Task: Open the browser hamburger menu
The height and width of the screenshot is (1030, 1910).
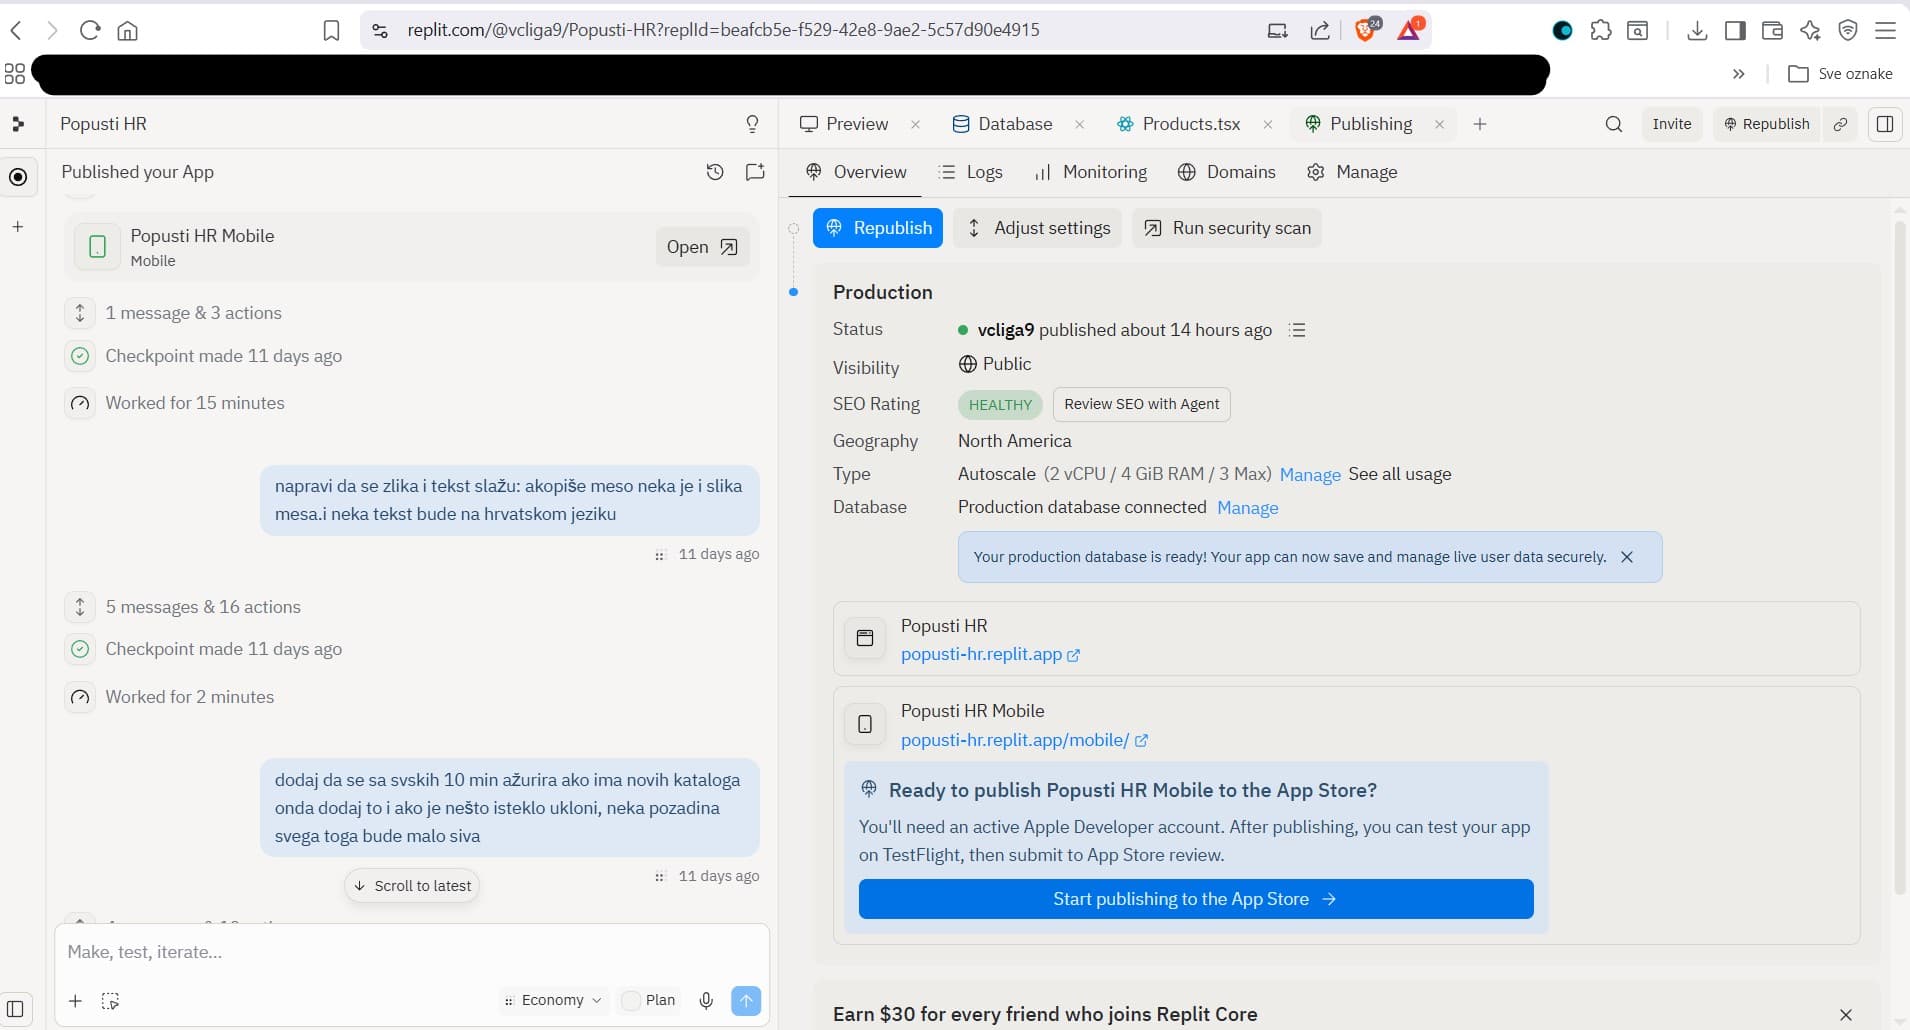Action: pyautogui.click(x=1885, y=30)
